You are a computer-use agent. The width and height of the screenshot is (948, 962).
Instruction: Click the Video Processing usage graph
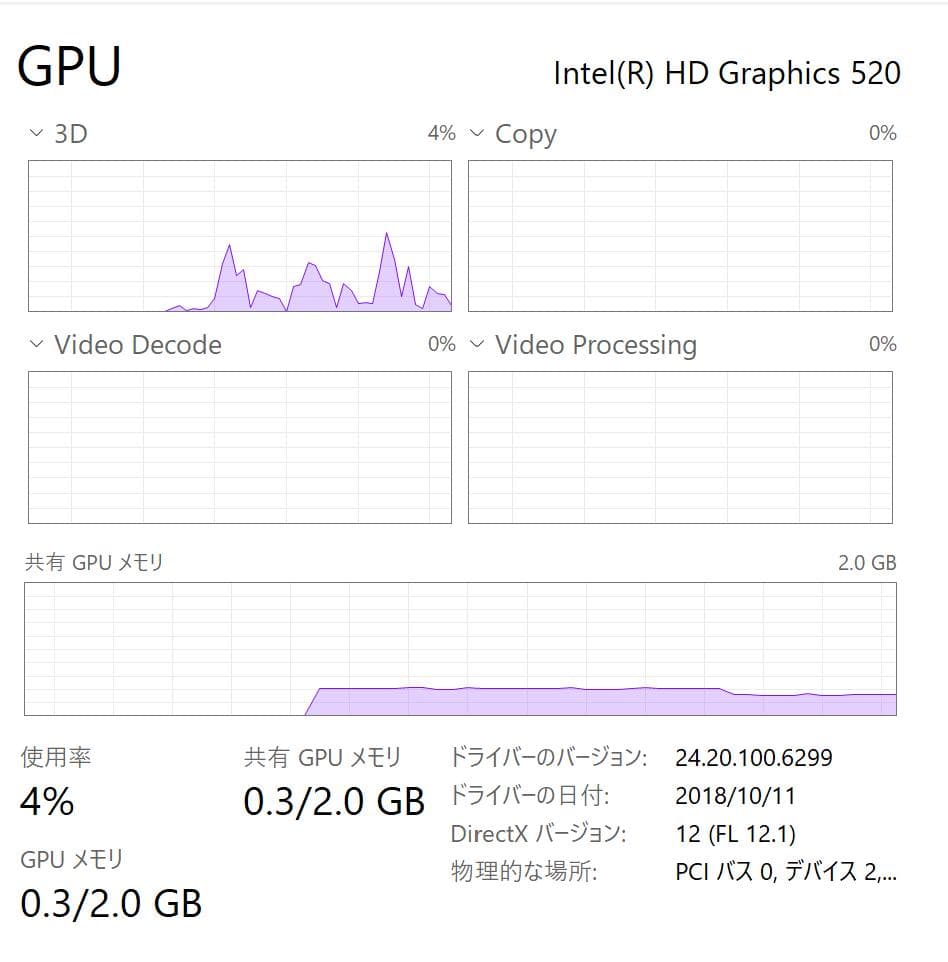pyautogui.click(x=680, y=448)
